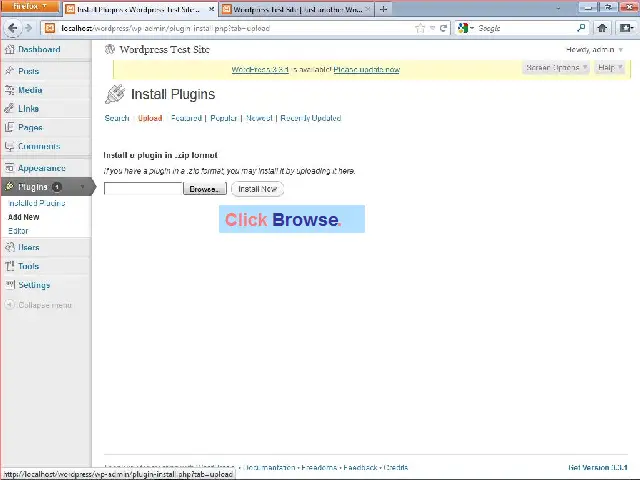
Task: Open the Documentation footer link
Action: (x=269, y=467)
